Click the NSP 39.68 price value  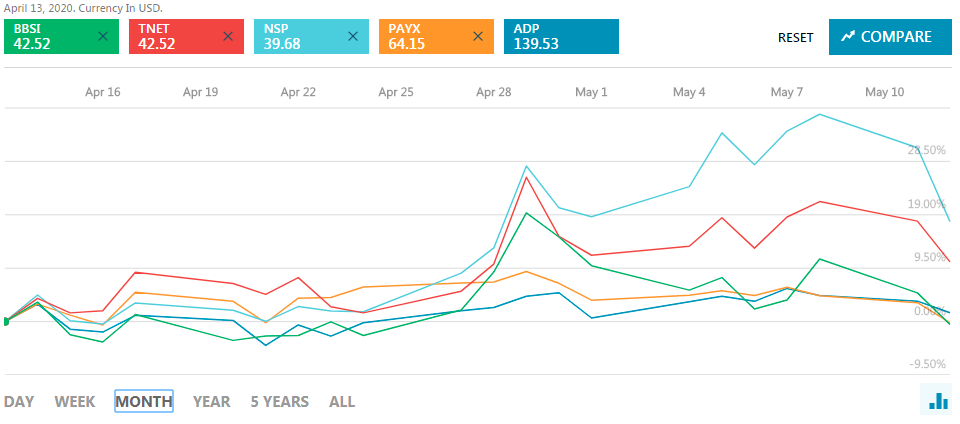click(x=281, y=44)
